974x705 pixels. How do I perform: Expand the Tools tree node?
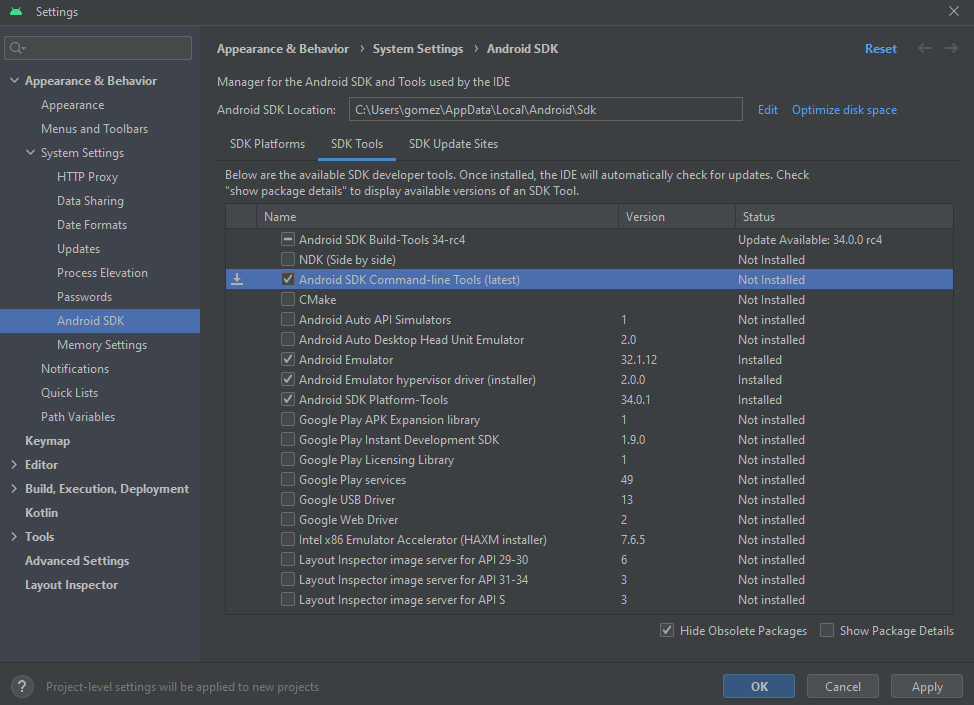14,537
